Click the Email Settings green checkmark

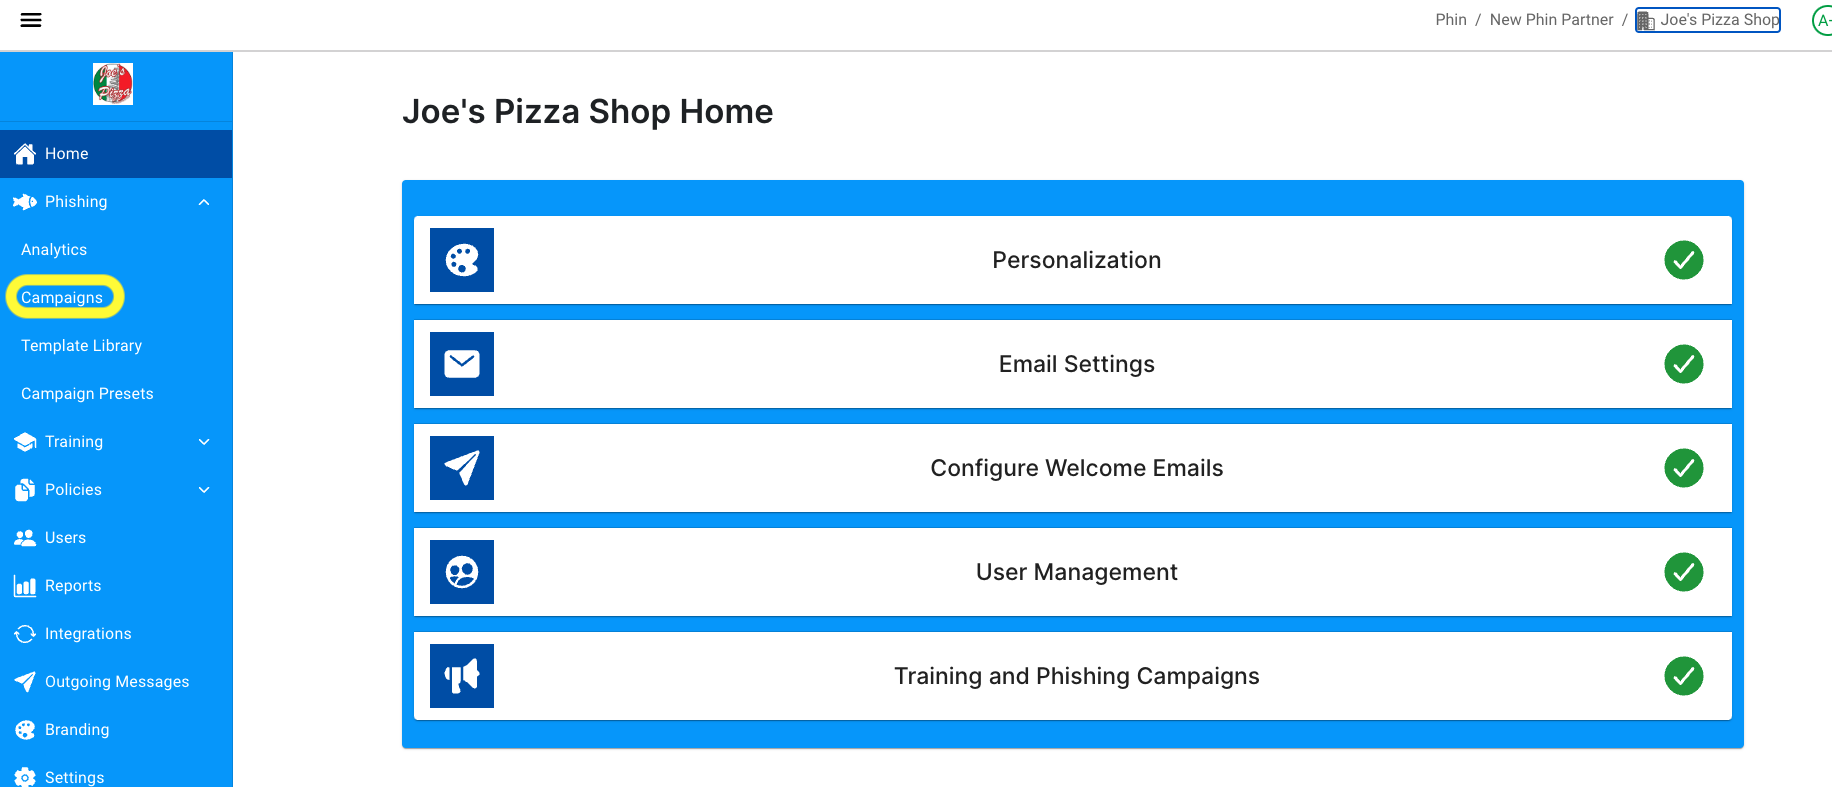coord(1684,364)
